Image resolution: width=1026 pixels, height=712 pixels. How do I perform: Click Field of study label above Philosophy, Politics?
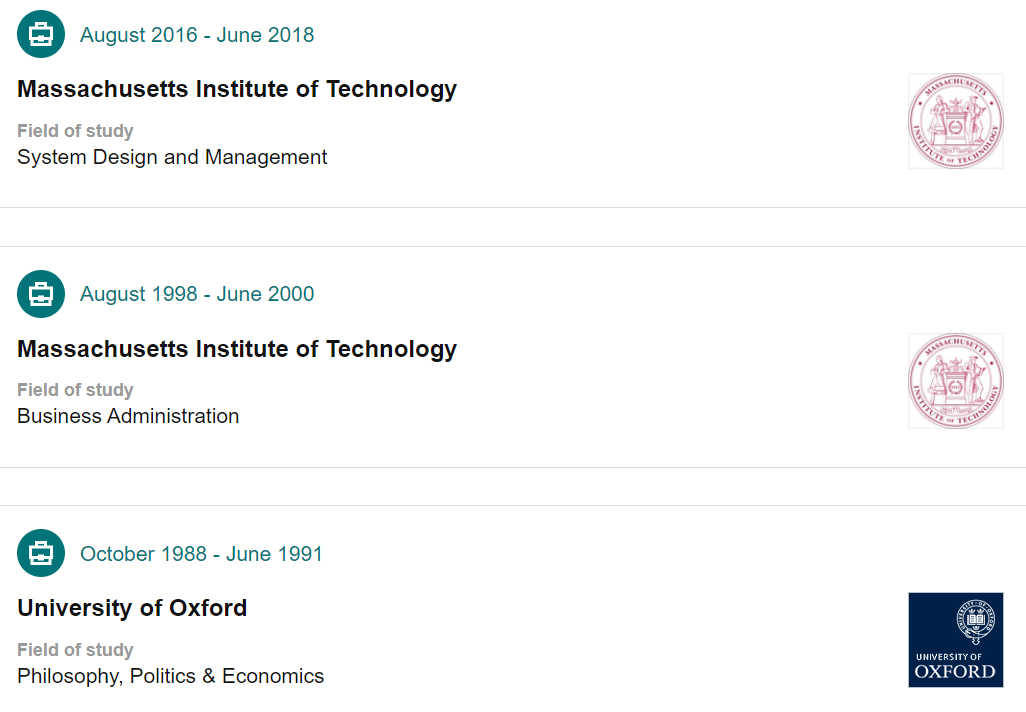coord(75,650)
